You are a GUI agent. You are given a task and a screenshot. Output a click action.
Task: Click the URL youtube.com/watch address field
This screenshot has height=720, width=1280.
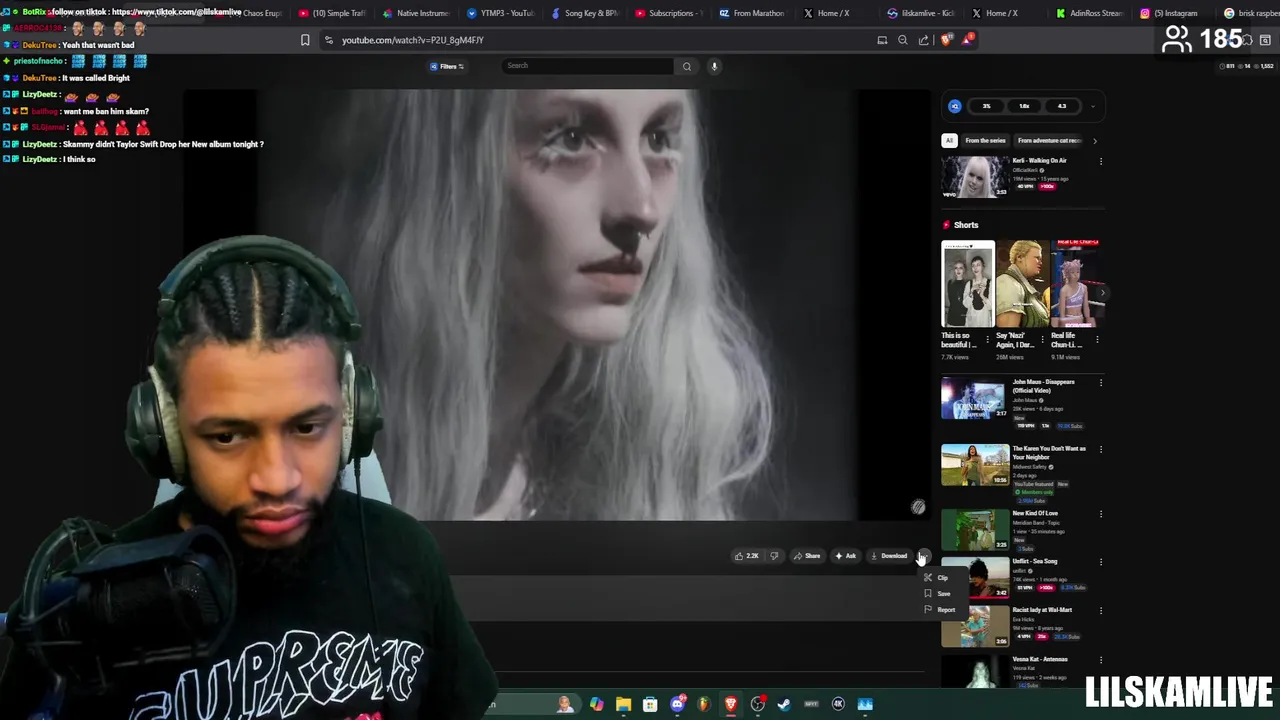coord(413,40)
